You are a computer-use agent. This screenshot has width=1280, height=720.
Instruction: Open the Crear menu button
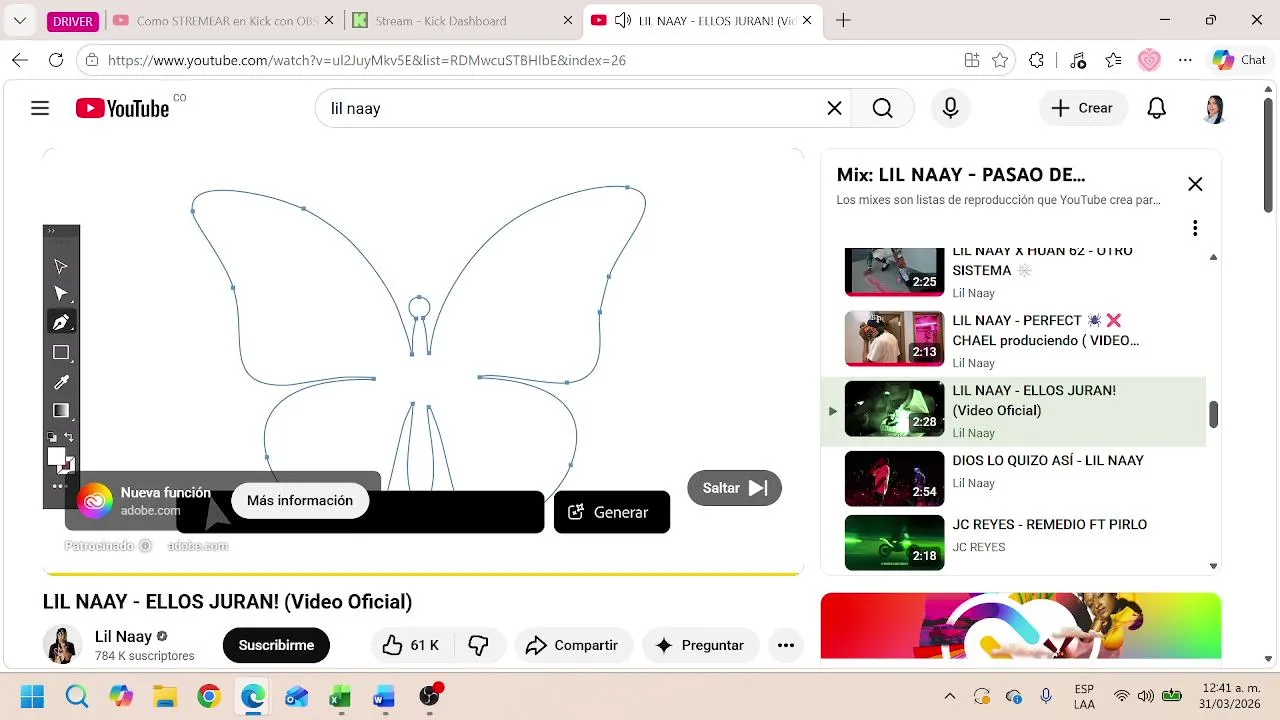click(x=1083, y=108)
